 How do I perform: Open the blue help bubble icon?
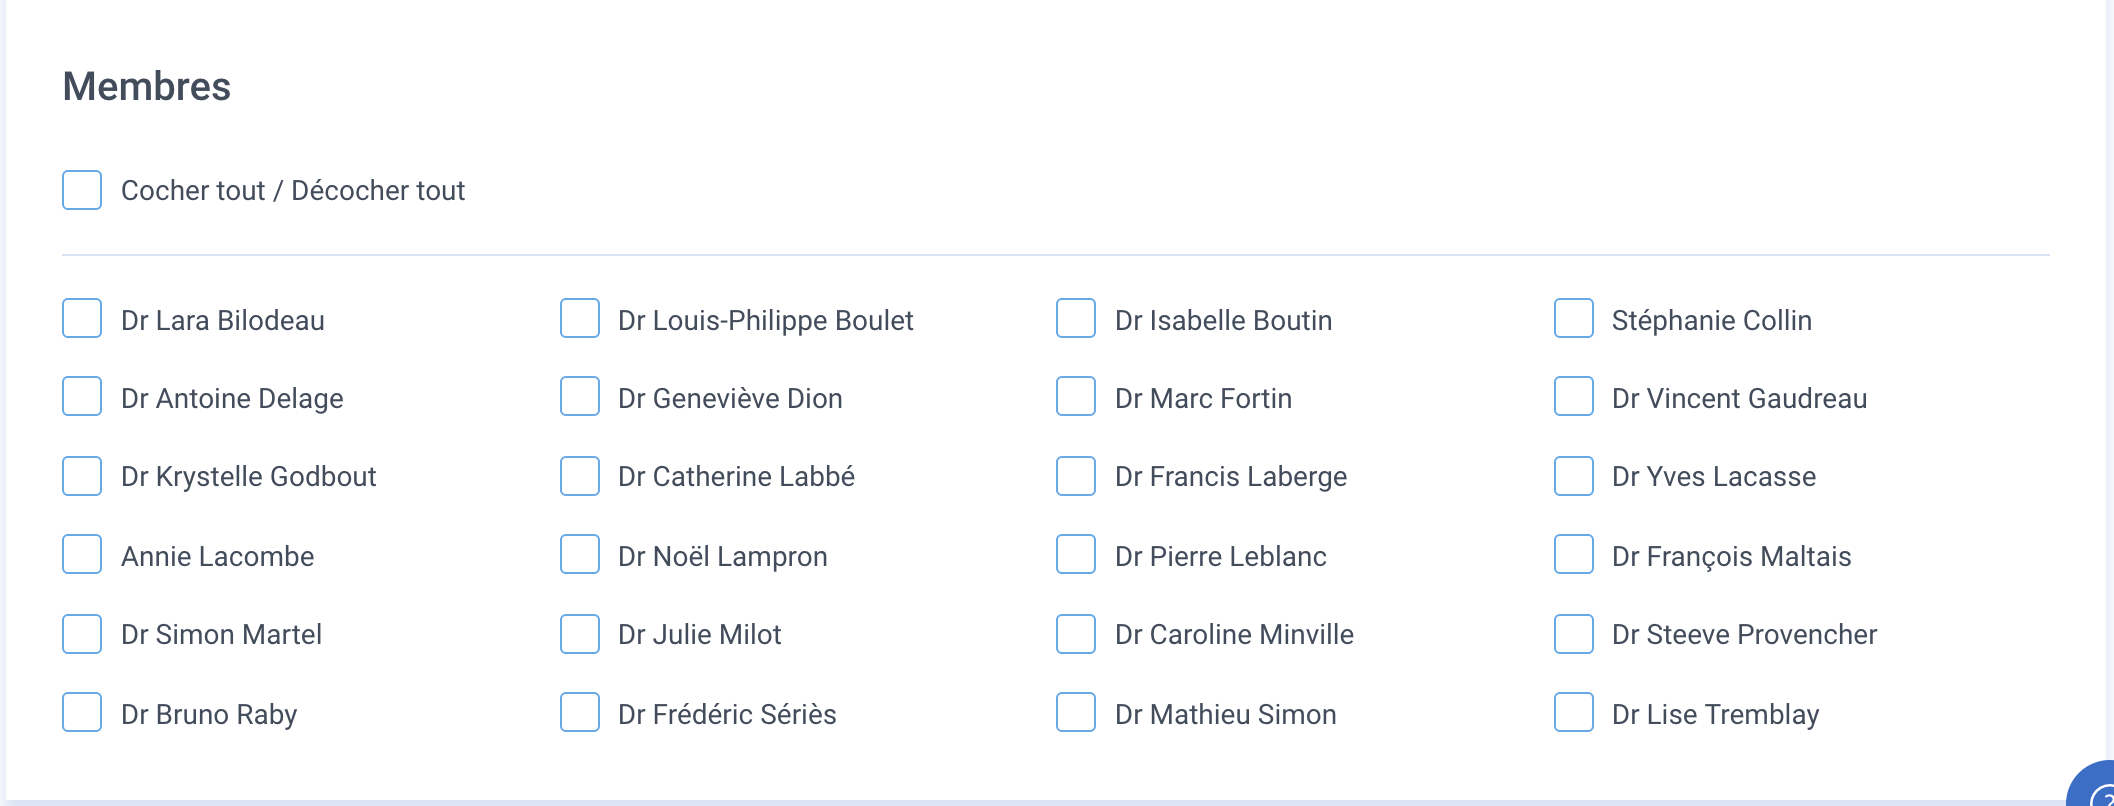[x=2094, y=786]
